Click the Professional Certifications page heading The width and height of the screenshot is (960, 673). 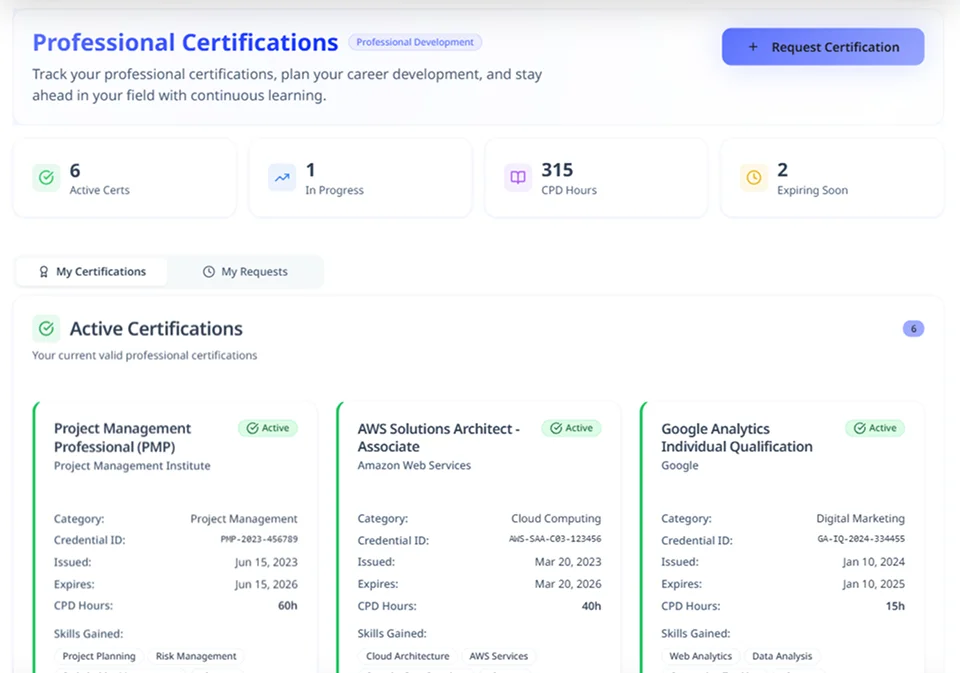tap(185, 42)
